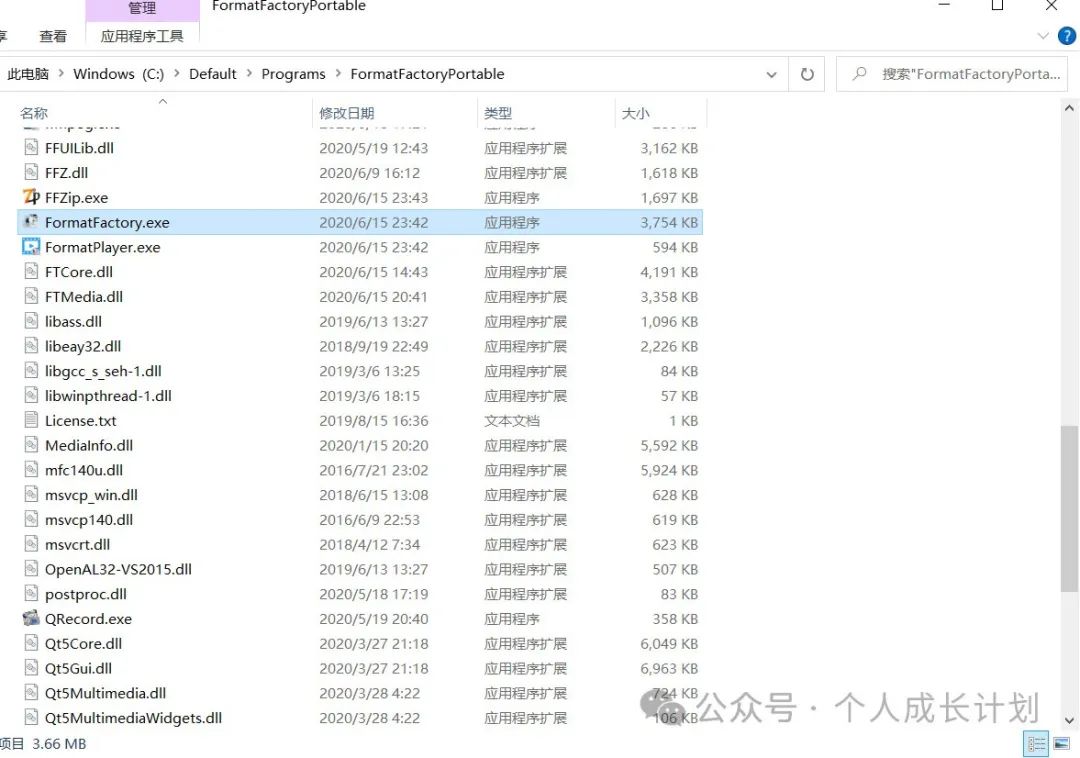Viewport: 1080px width, 758px height.
Task: Open the dropdown after Windows (C:) in path
Action: [176, 74]
